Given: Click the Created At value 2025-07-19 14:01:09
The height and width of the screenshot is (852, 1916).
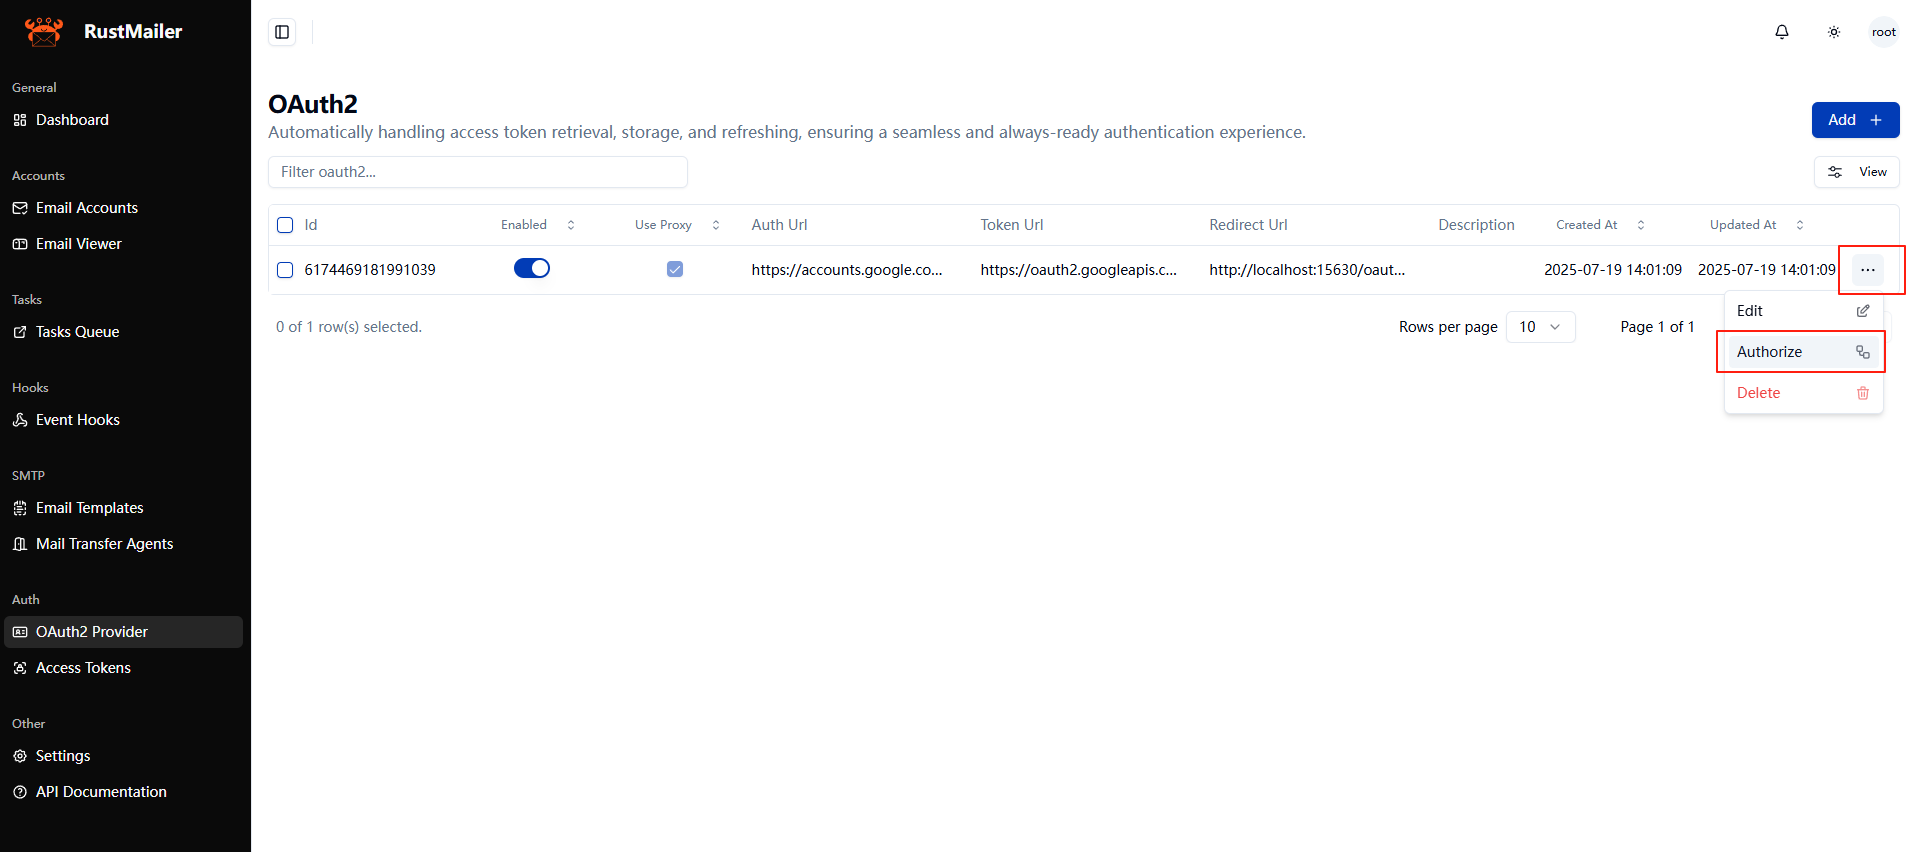Looking at the screenshot, I should (1613, 270).
